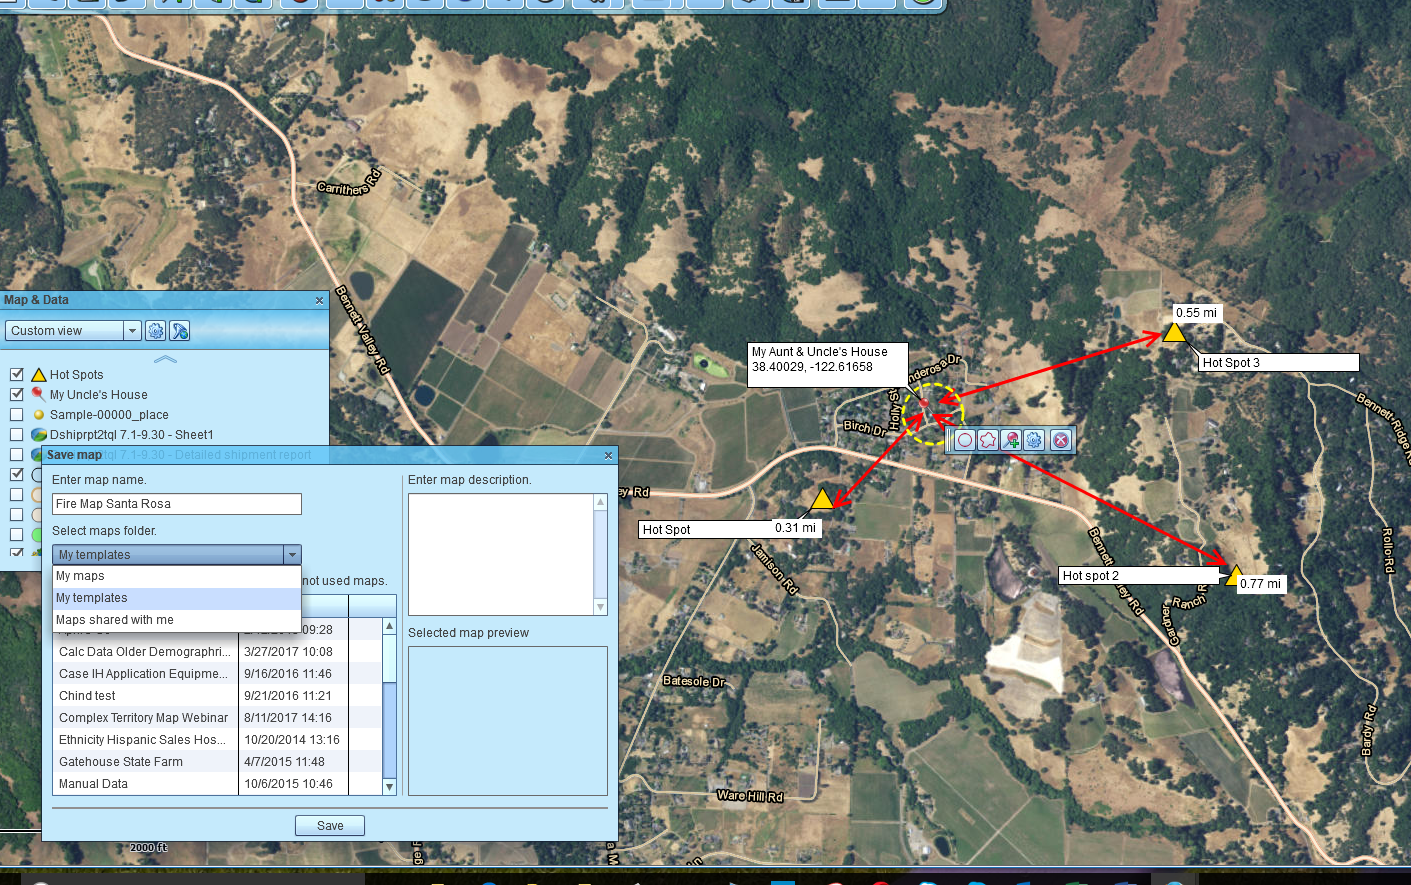The width and height of the screenshot is (1411, 885).
Task: Select Ethnicity Hispanic Sales Hos... row
Action: tap(216, 740)
